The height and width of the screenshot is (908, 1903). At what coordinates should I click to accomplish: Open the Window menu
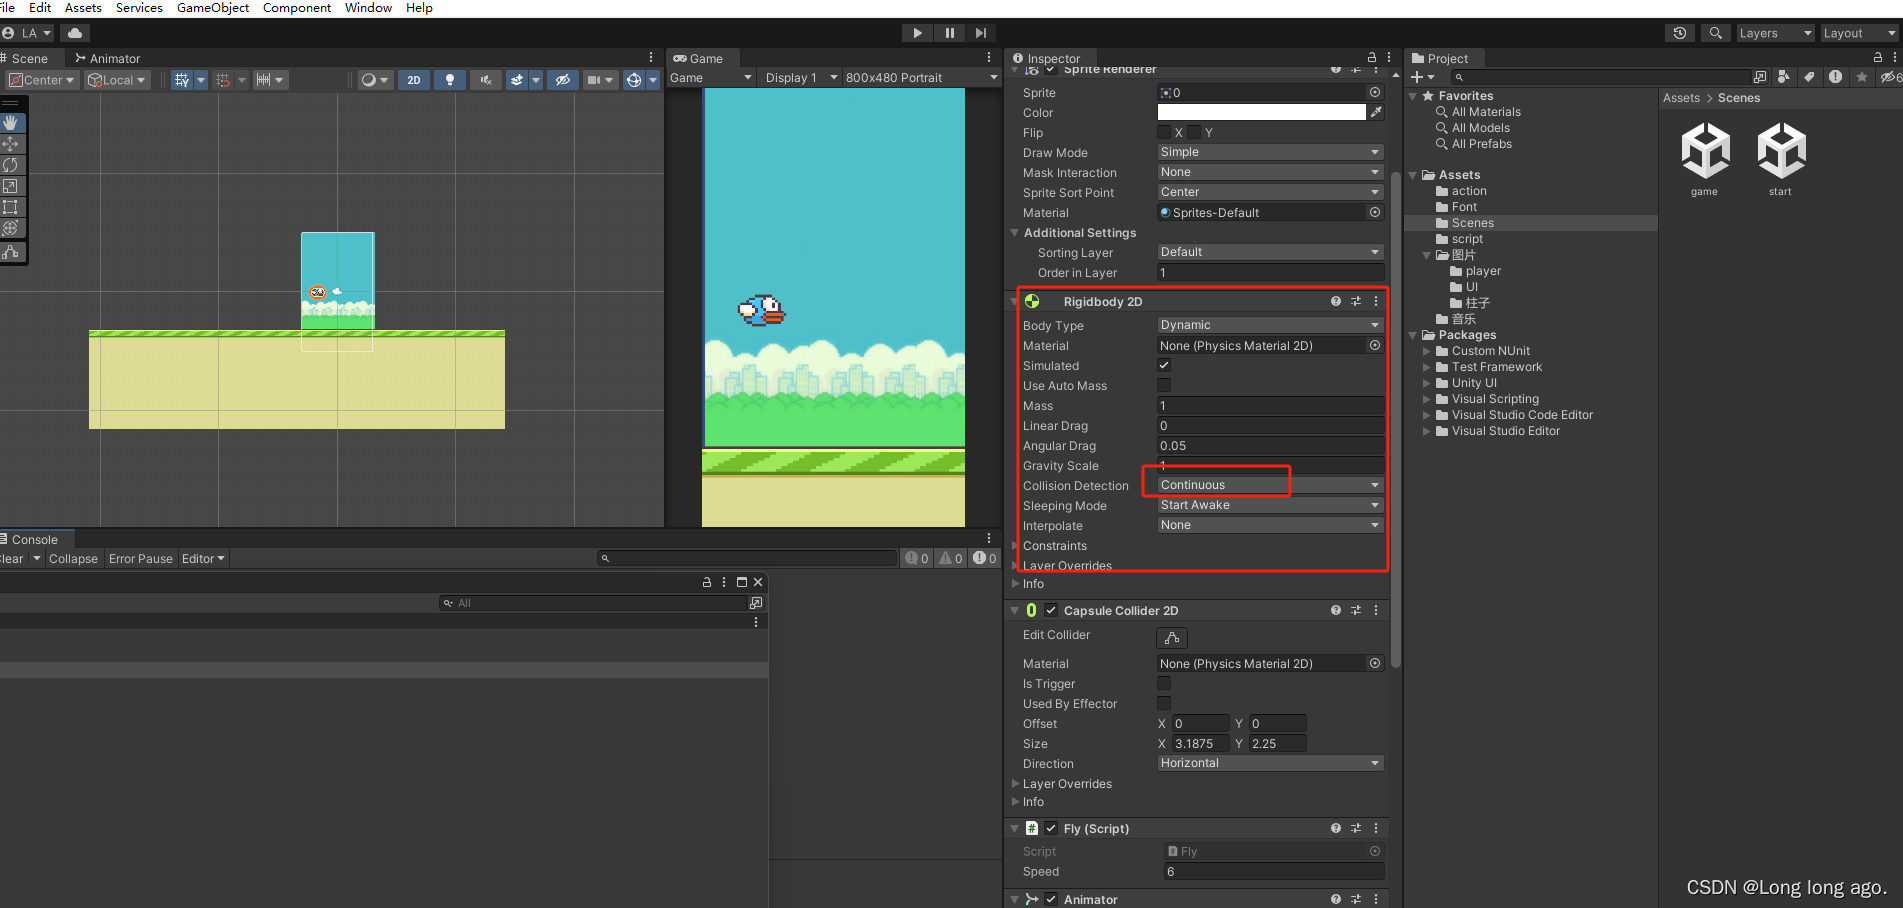(x=368, y=8)
